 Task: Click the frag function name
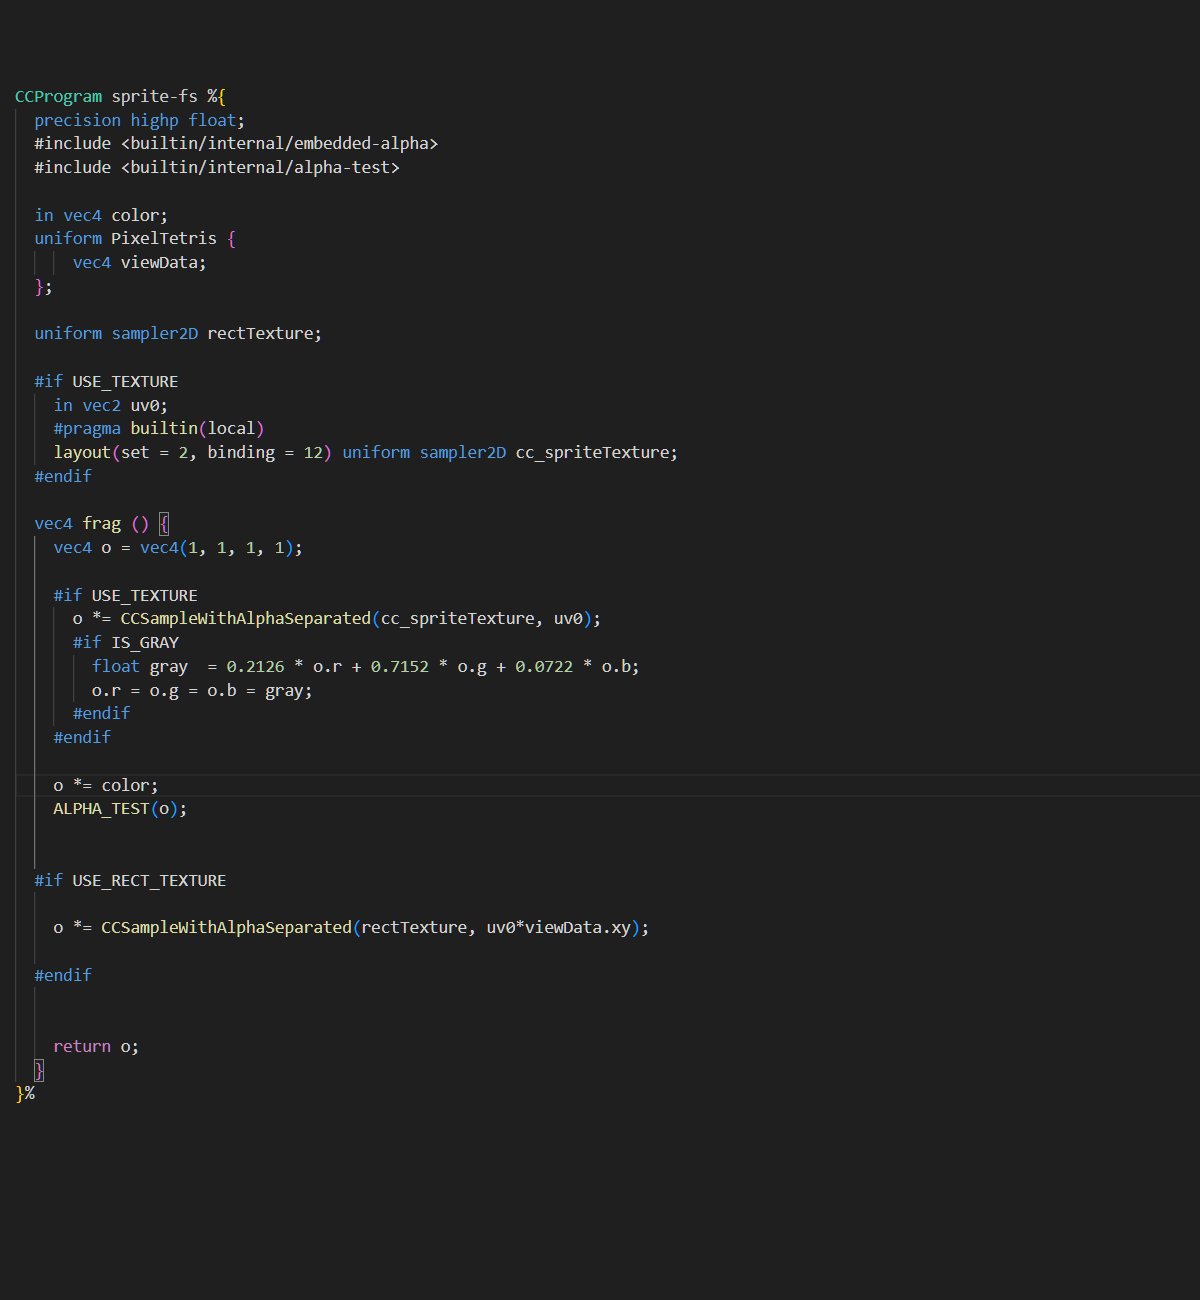101,523
